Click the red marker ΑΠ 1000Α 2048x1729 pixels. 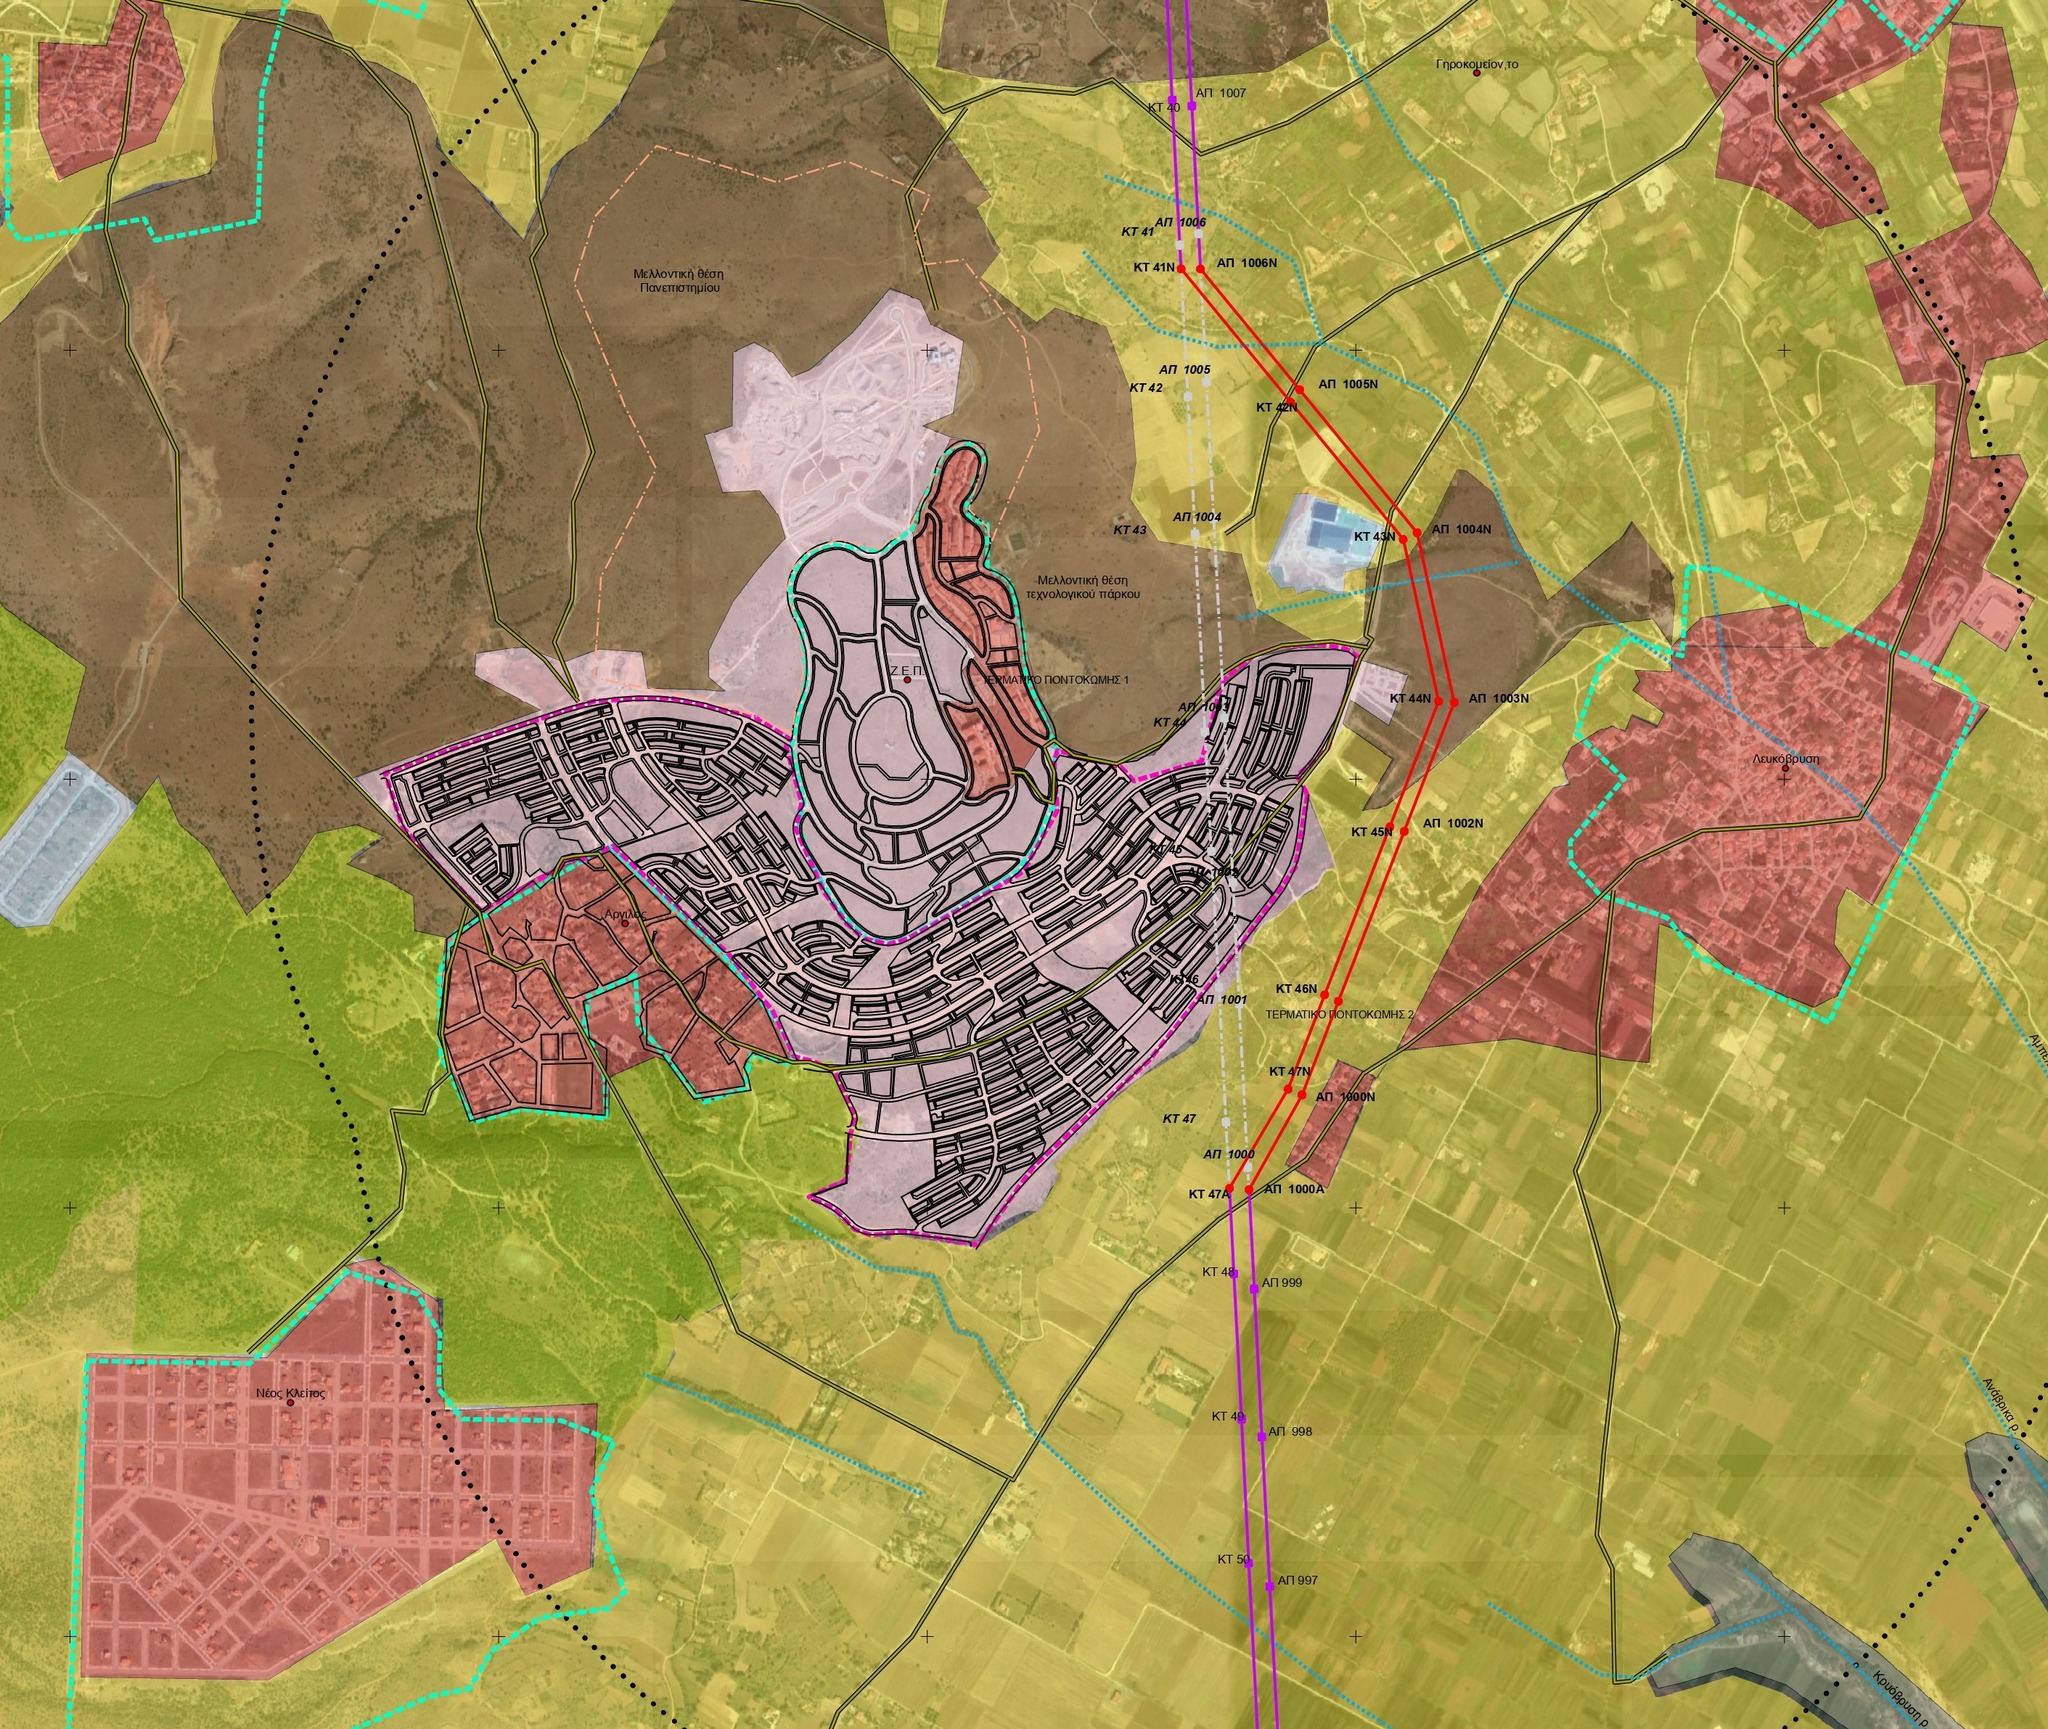1250,1189
